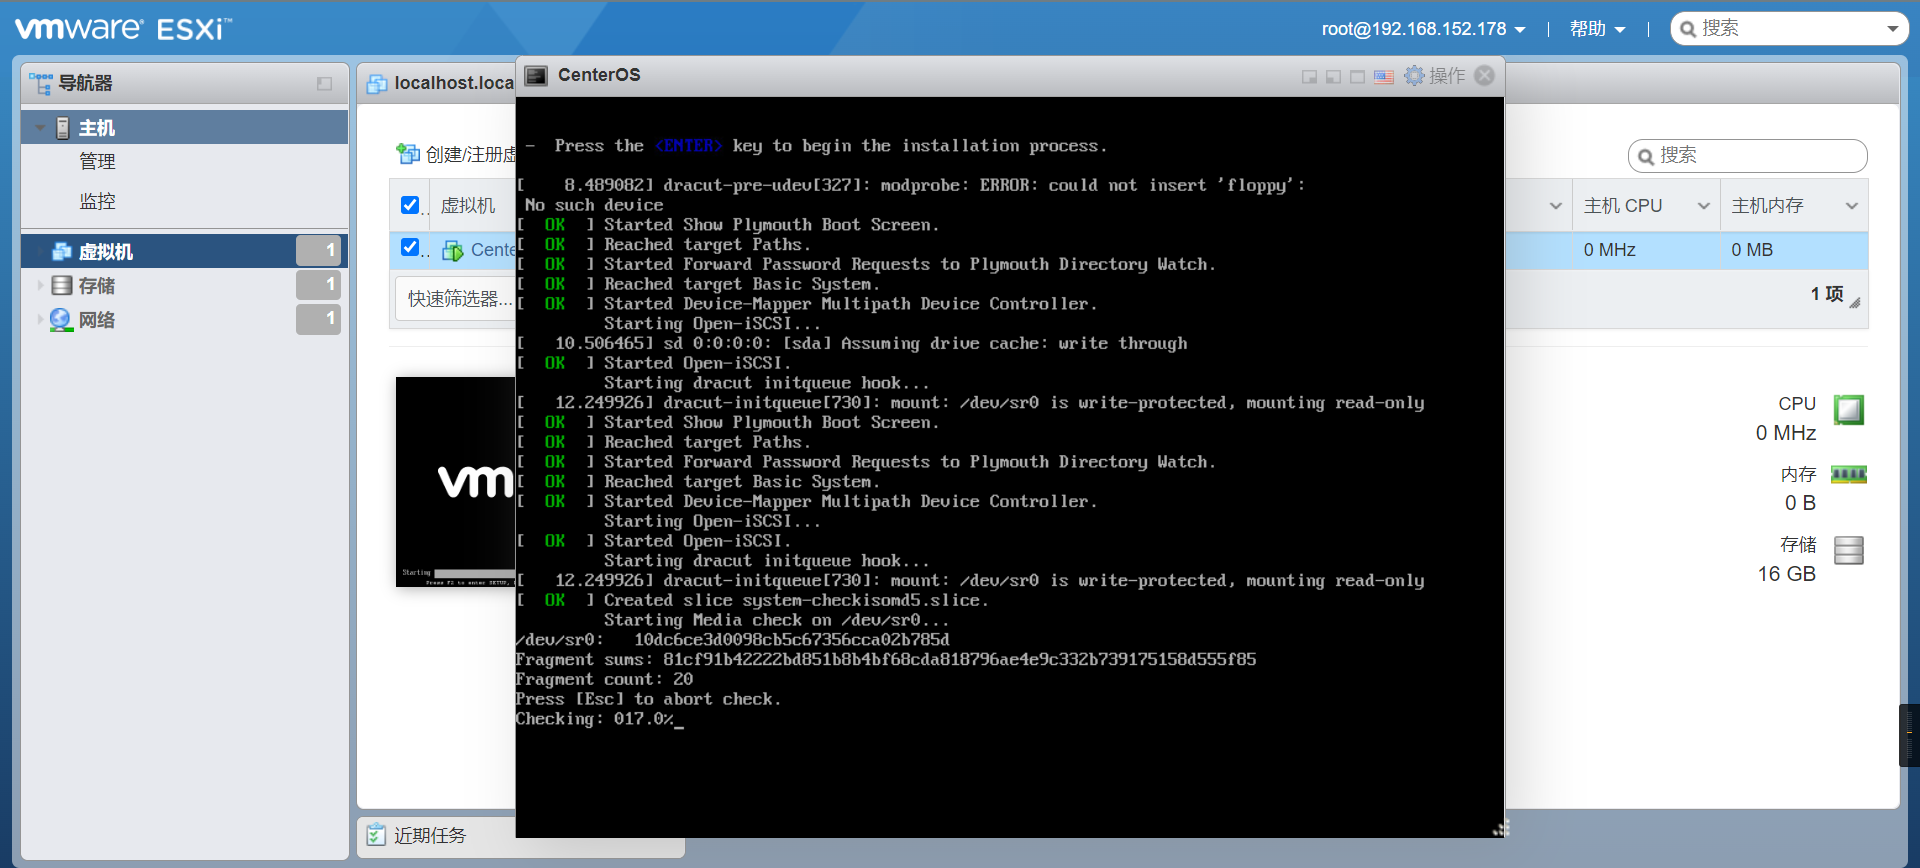The image size is (1920, 868).
Task: Open the top search box dropdown arrow
Action: [x=1892, y=29]
